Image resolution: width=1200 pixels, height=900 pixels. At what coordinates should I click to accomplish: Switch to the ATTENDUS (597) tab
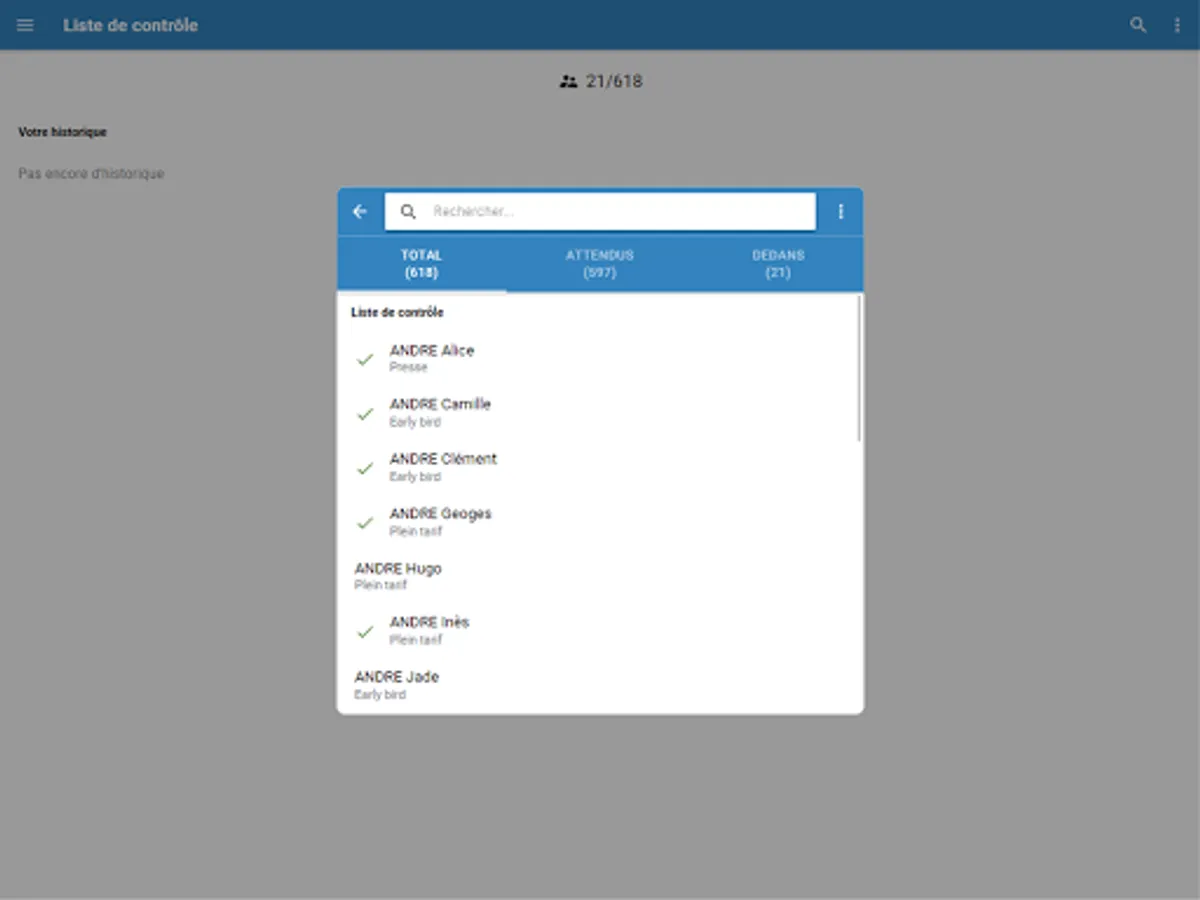[x=600, y=264]
